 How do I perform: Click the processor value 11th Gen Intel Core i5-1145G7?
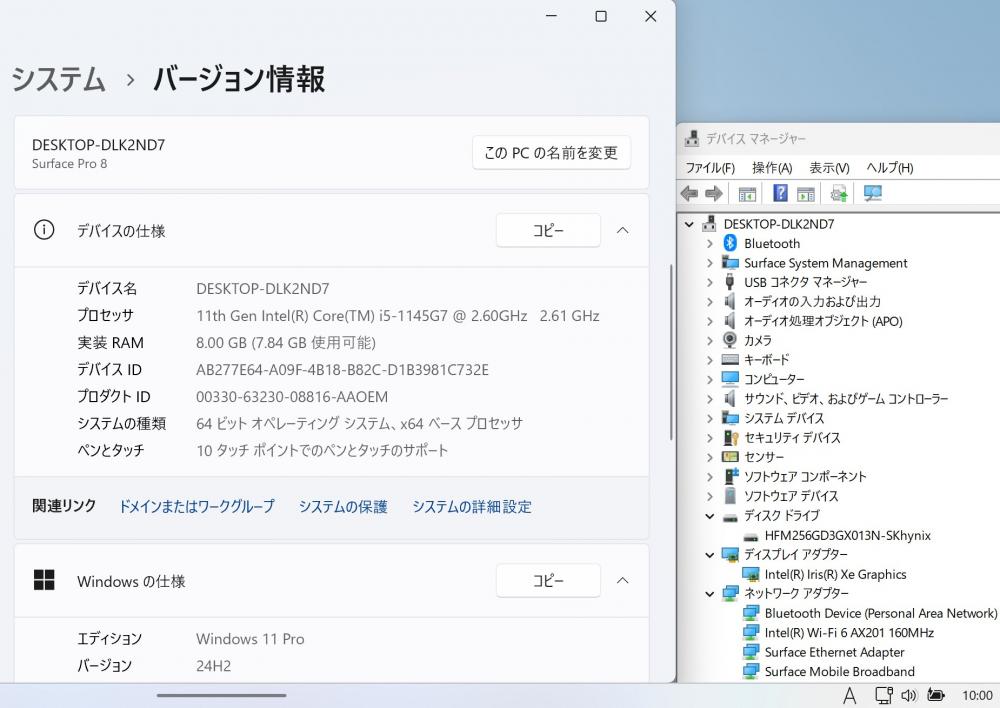397,316
